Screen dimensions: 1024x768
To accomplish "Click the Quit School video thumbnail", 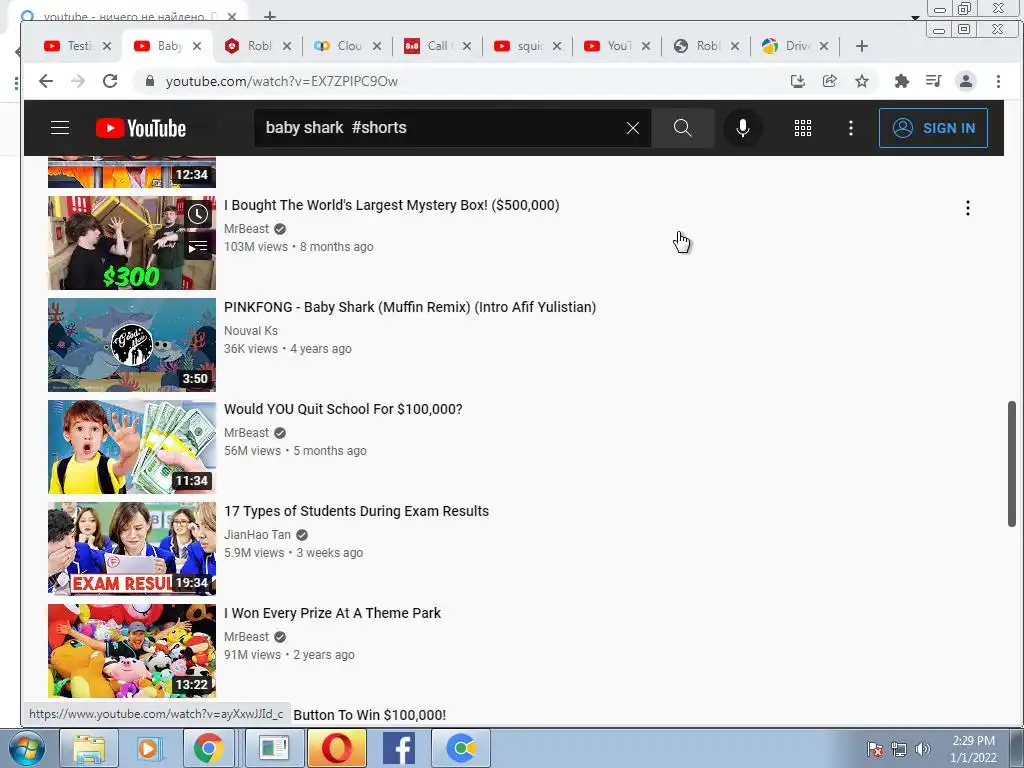I will click(x=132, y=447).
